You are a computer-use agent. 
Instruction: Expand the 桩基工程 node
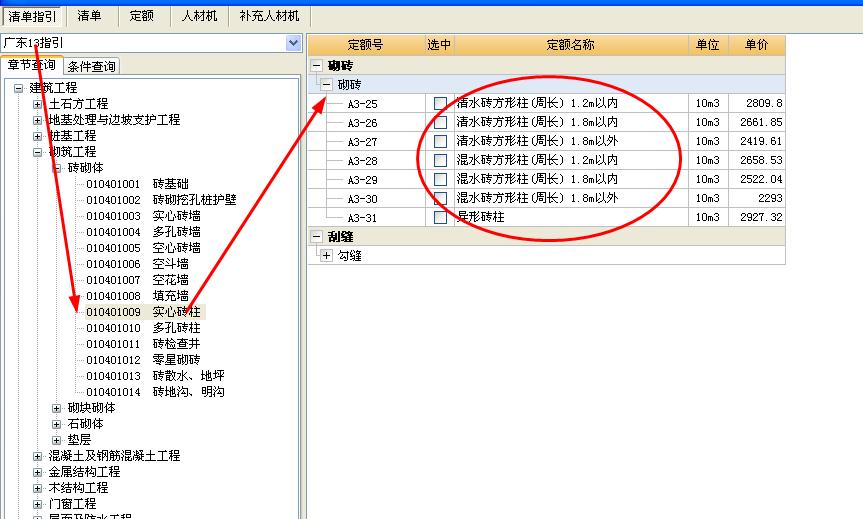(37, 136)
